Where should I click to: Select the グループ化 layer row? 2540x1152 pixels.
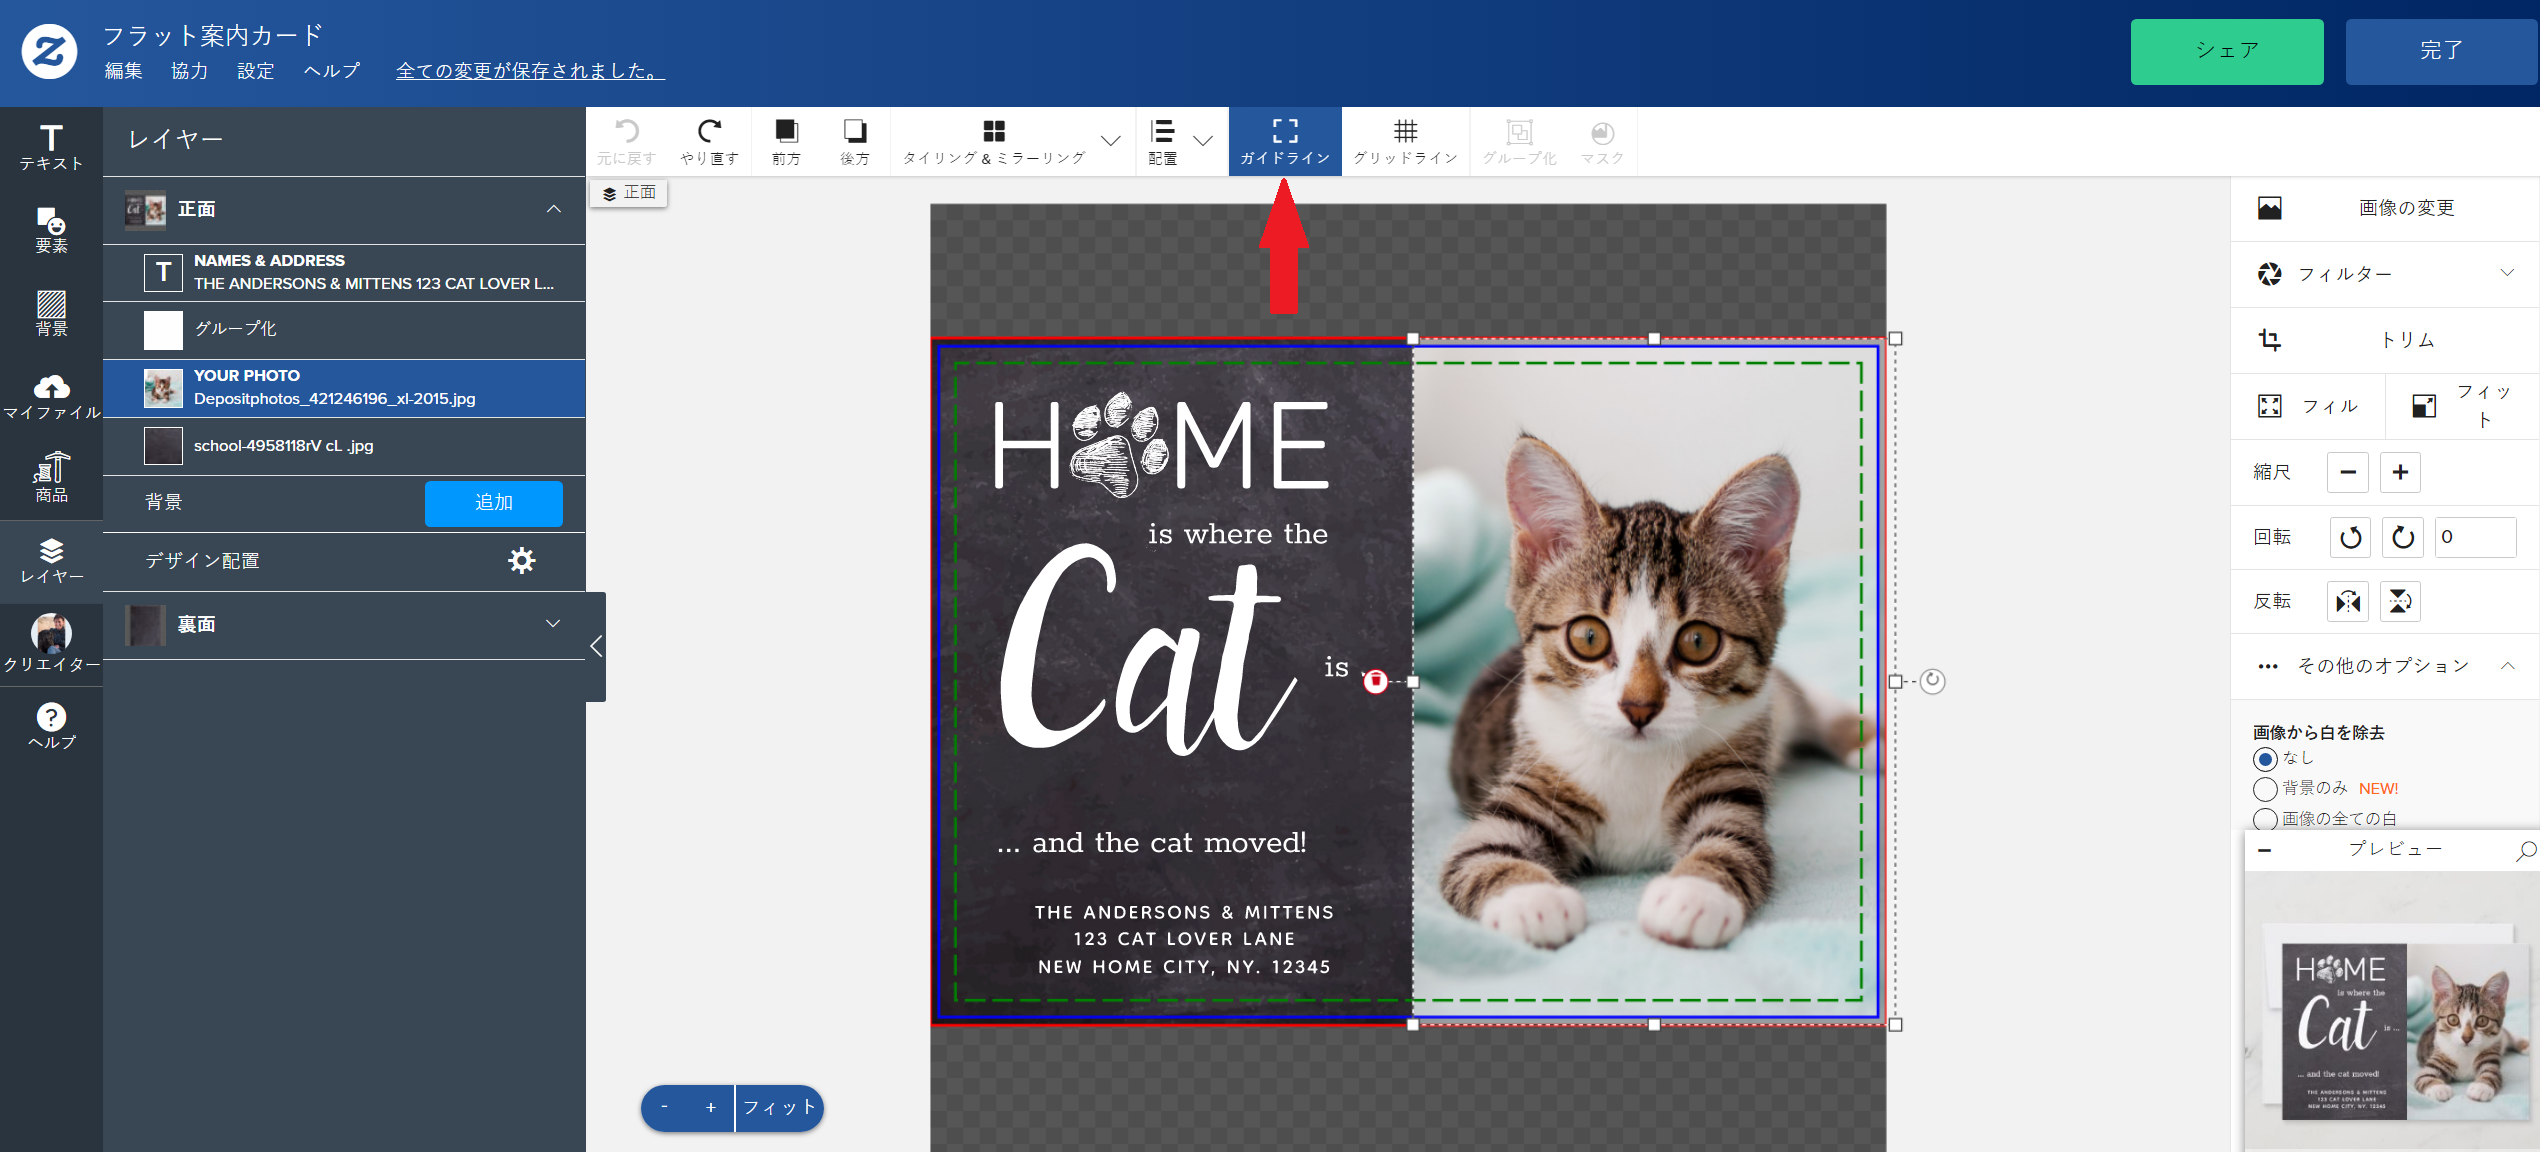click(x=344, y=329)
